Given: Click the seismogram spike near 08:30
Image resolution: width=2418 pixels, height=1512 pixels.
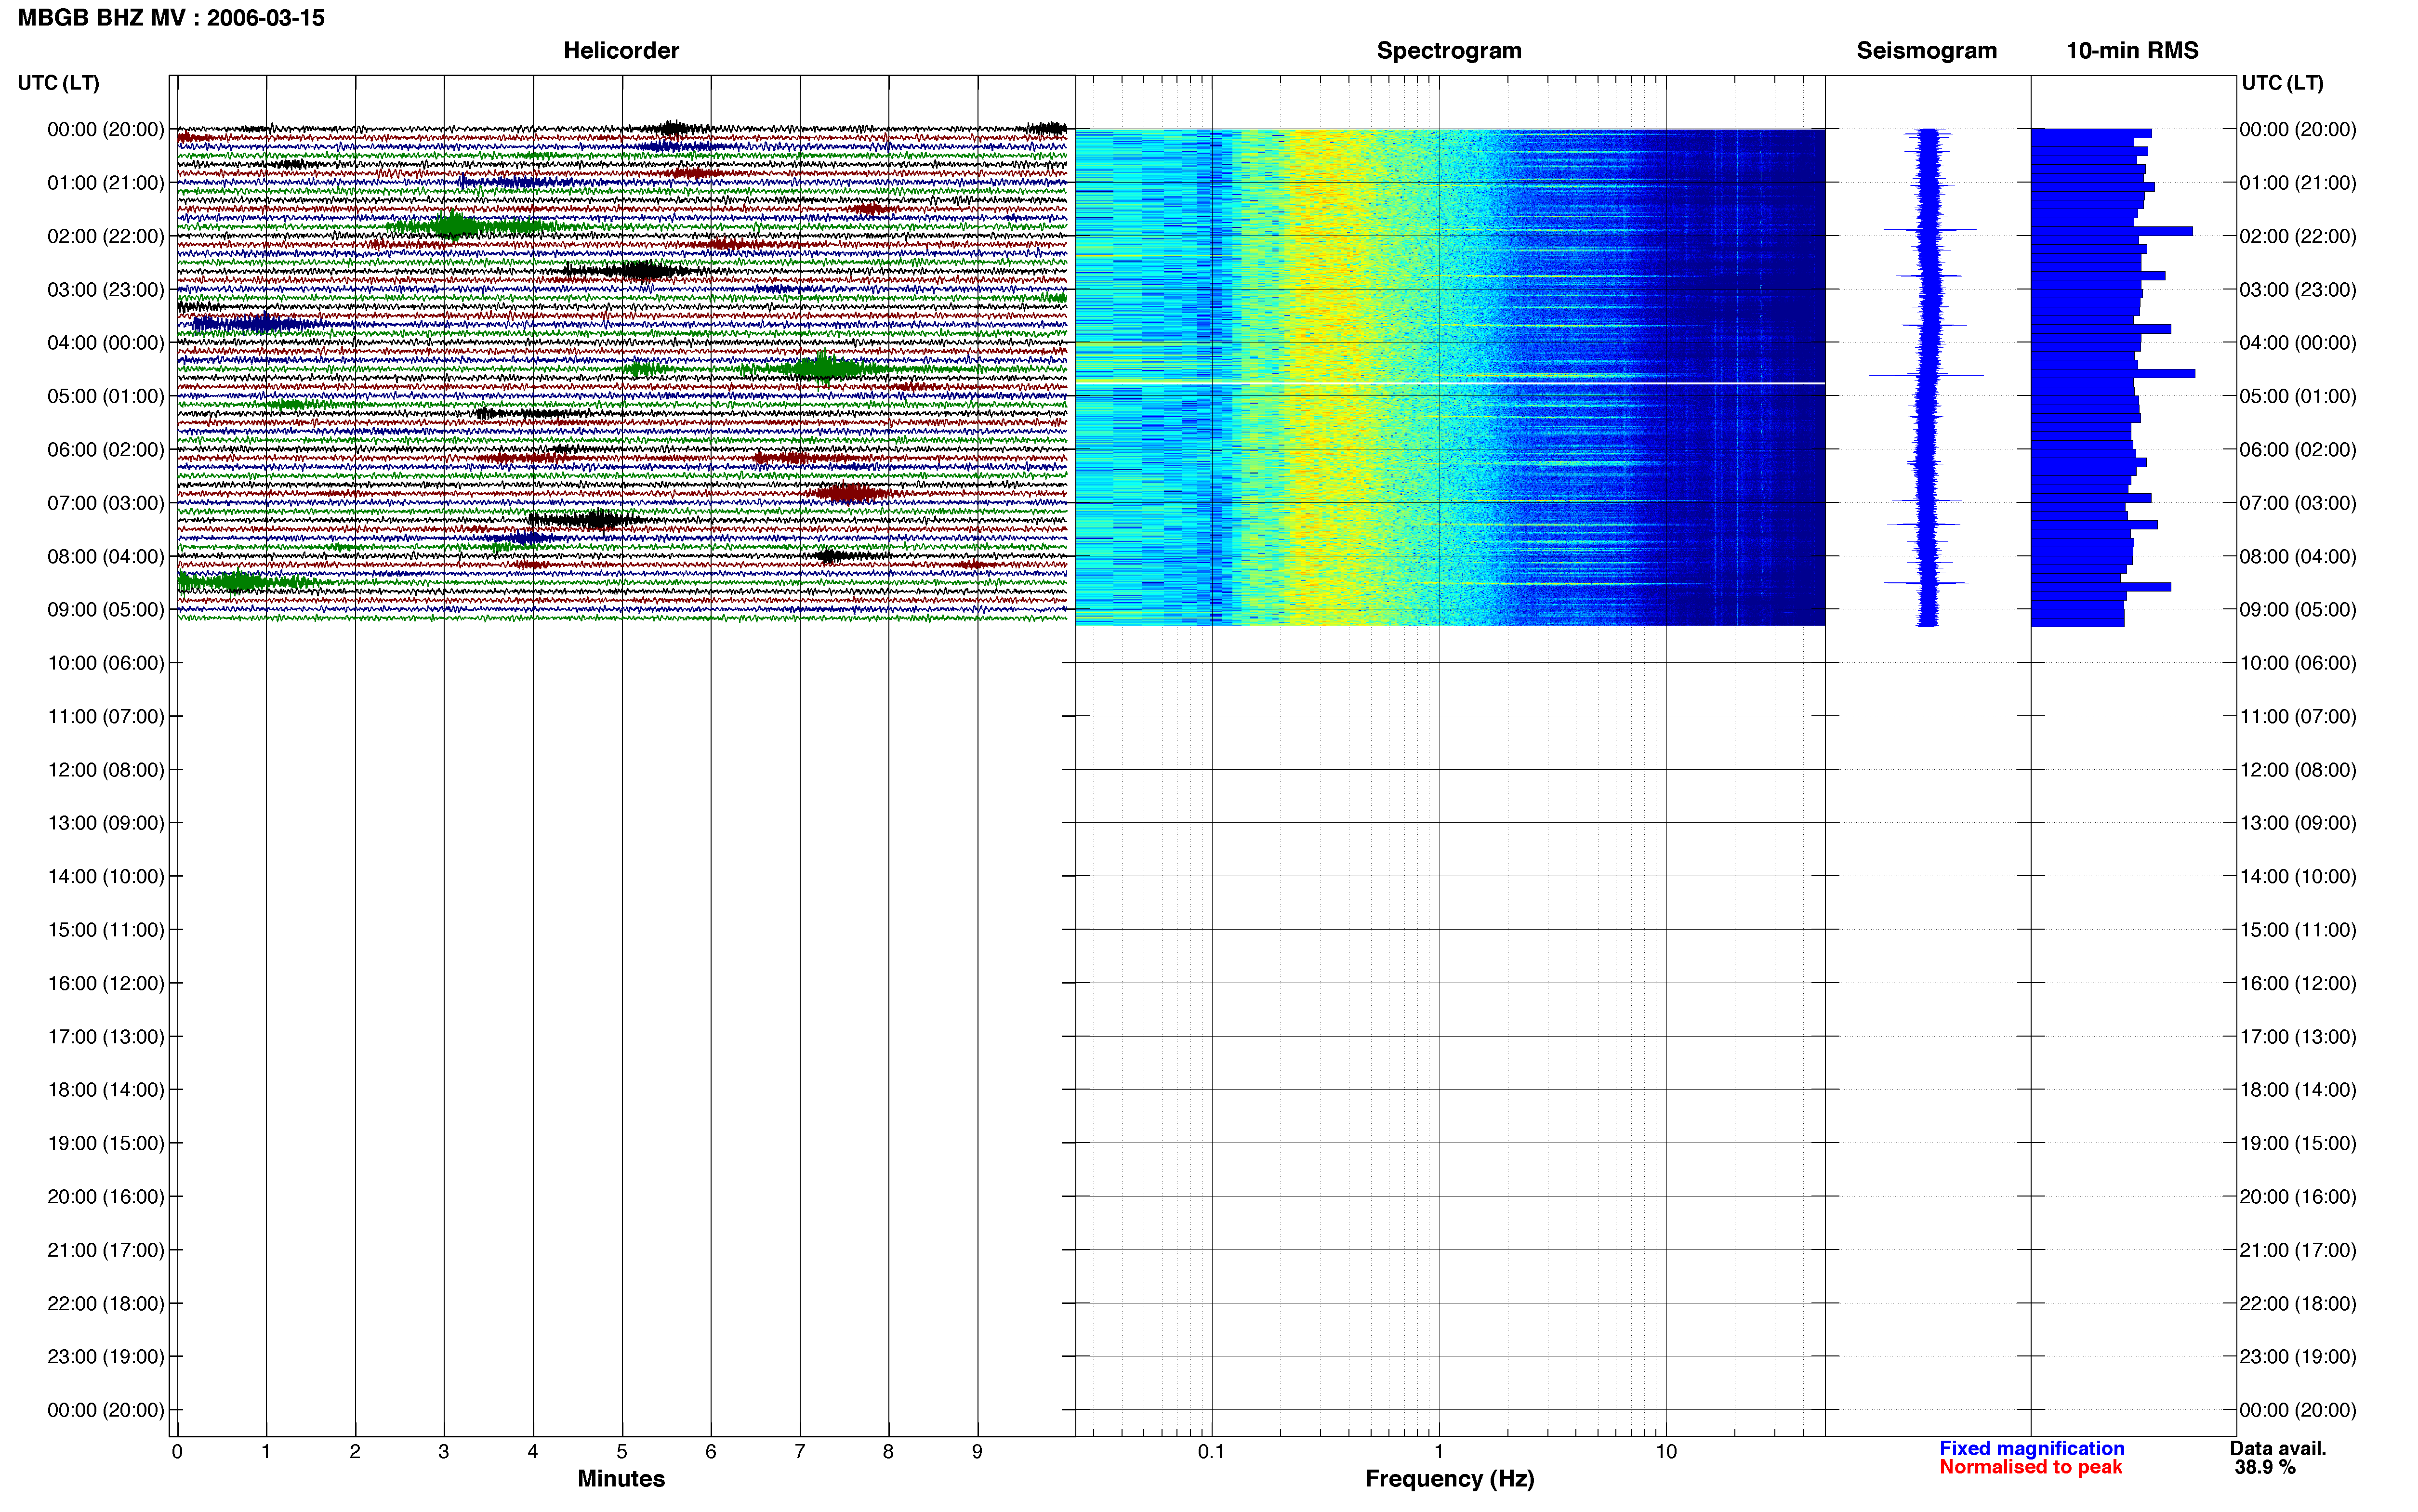Looking at the screenshot, I should (x=1927, y=582).
